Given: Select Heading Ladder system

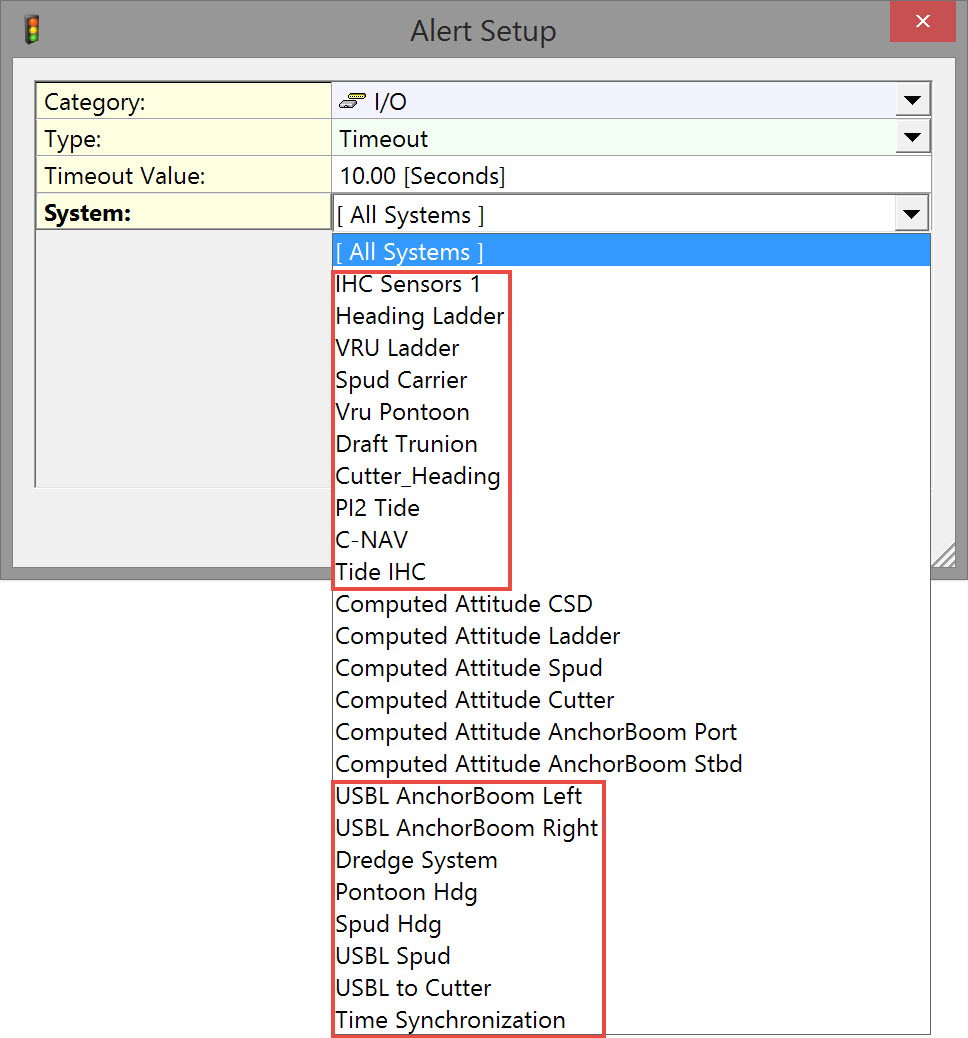Looking at the screenshot, I should (x=420, y=317).
